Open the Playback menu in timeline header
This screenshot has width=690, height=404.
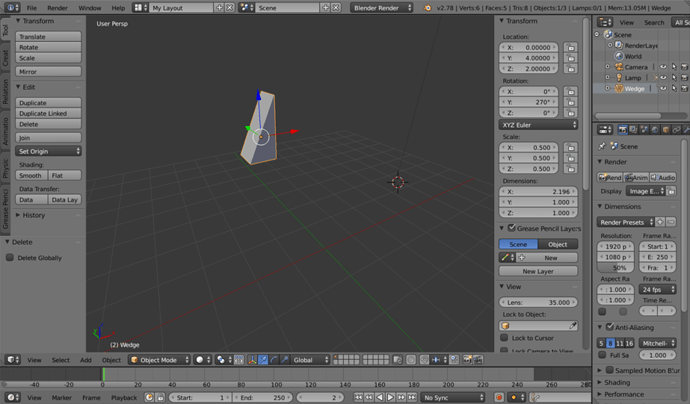pos(124,398)
